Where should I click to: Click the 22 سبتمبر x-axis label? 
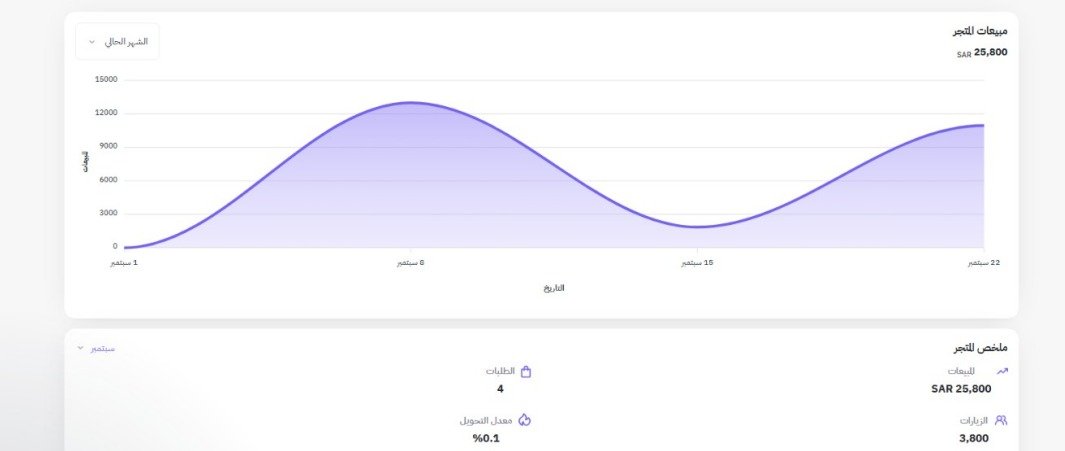984,263
